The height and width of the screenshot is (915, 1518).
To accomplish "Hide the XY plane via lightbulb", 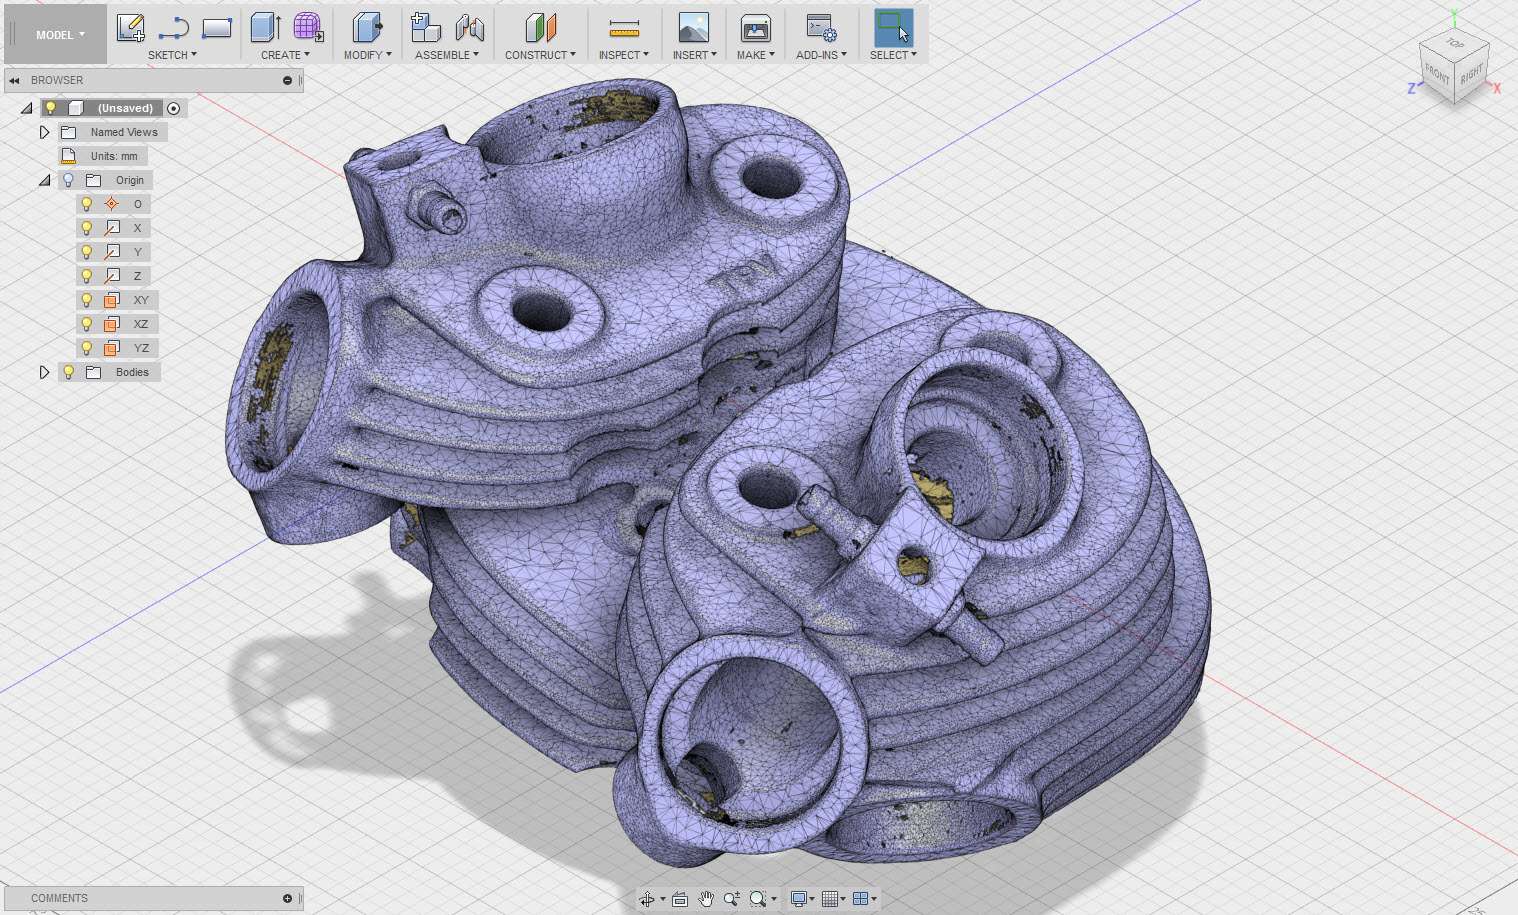I will pos(87,300).
